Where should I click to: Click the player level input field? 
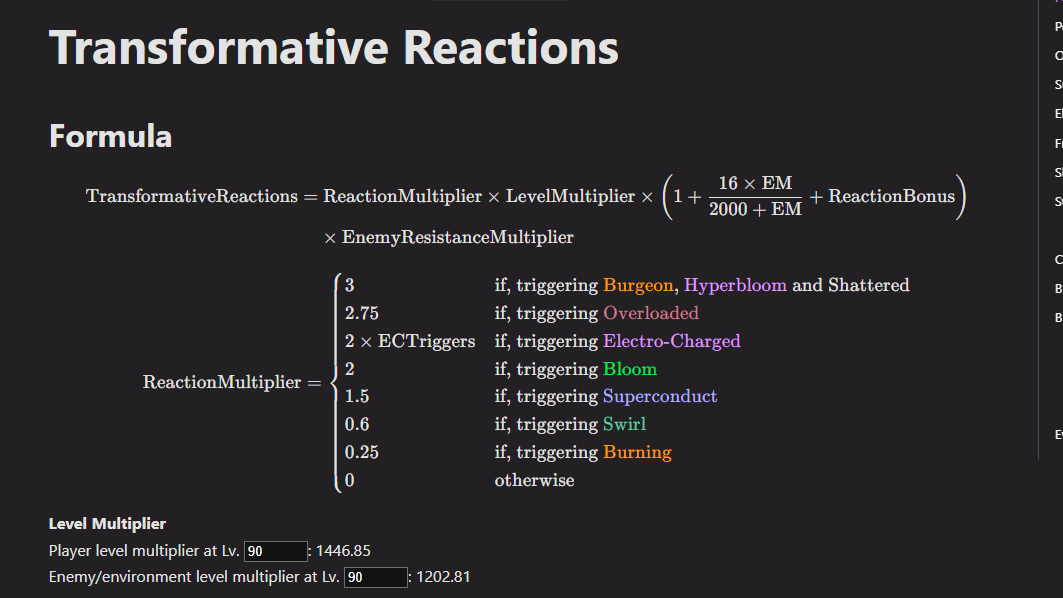pos(275,551)
